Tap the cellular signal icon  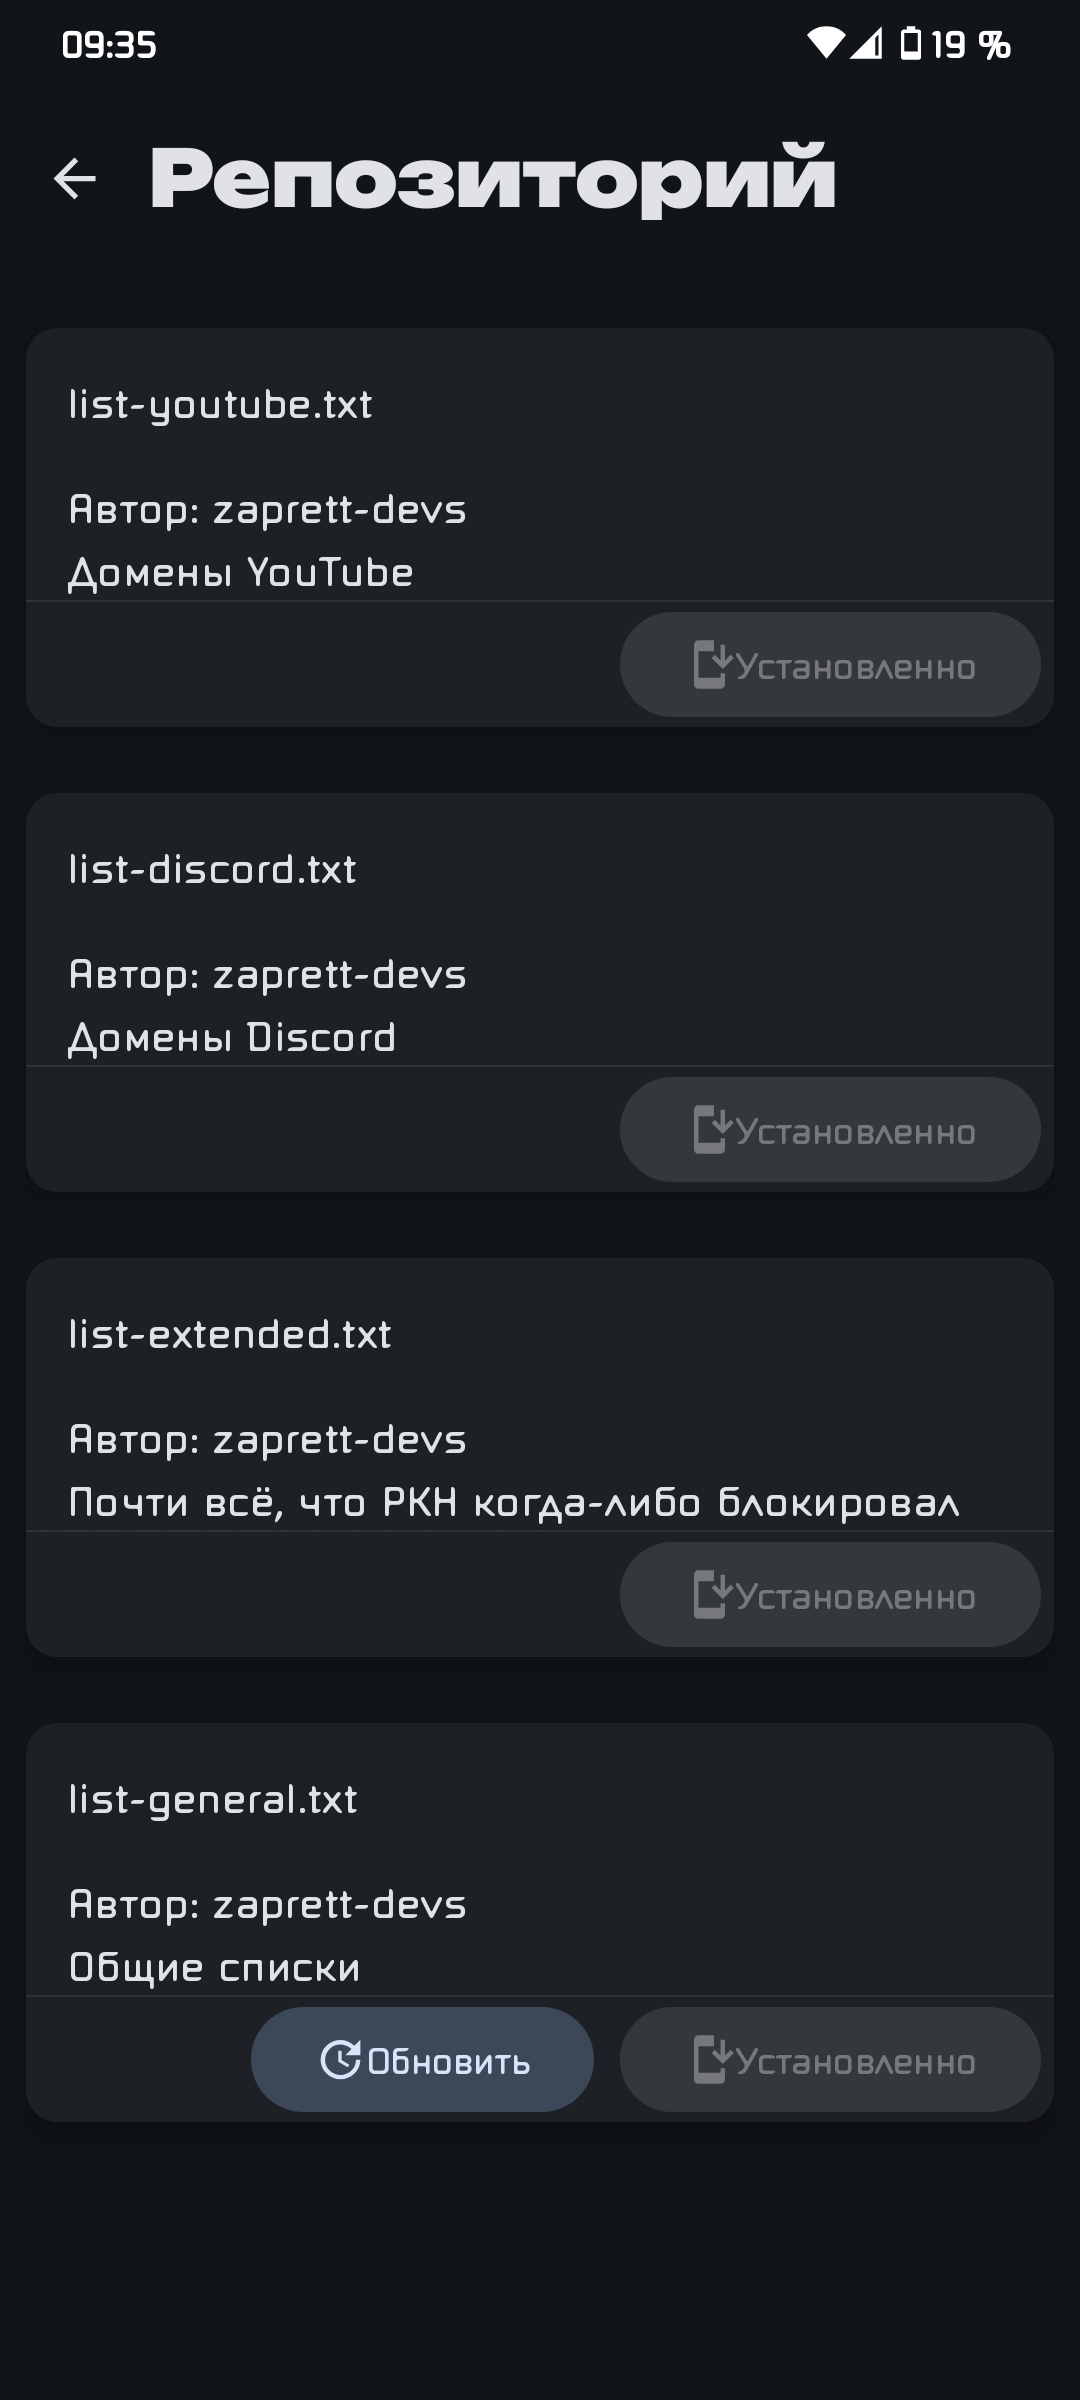click(x=866, y=43)
